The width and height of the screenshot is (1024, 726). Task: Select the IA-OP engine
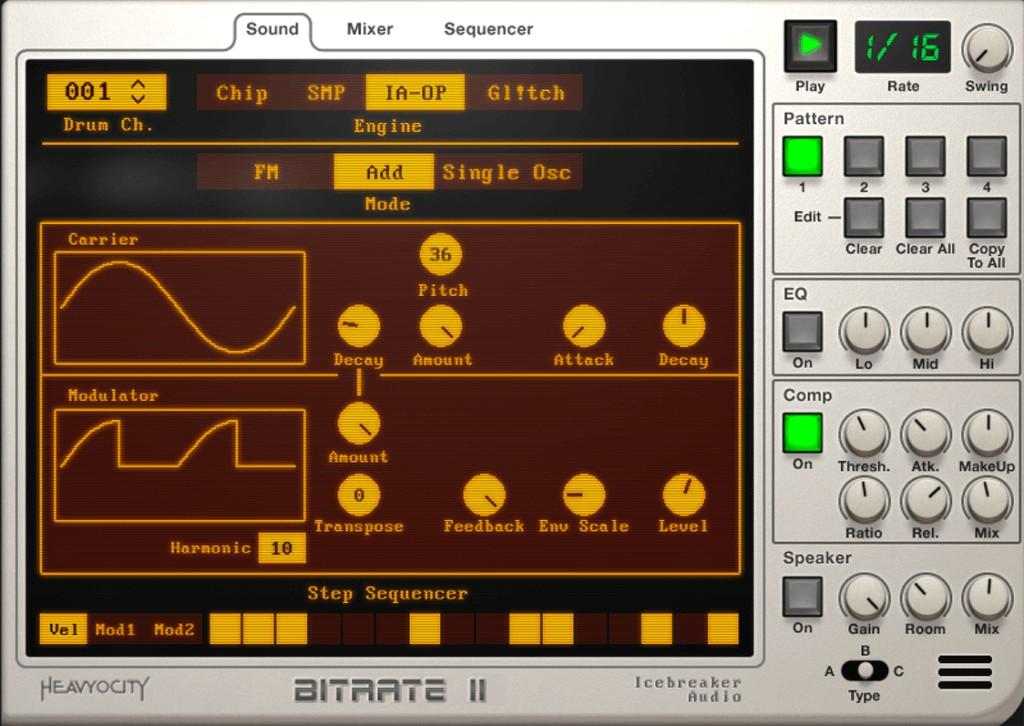click(416, 92)
